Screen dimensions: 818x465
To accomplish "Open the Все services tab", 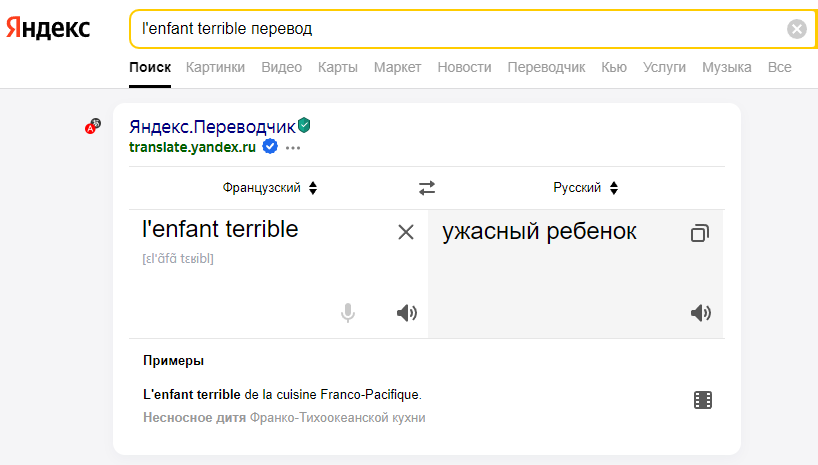I will click(x=779, y=67).
